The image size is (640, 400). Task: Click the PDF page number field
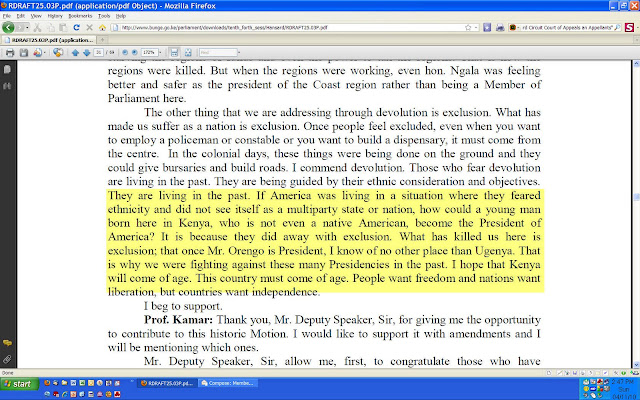click(98, 53)
